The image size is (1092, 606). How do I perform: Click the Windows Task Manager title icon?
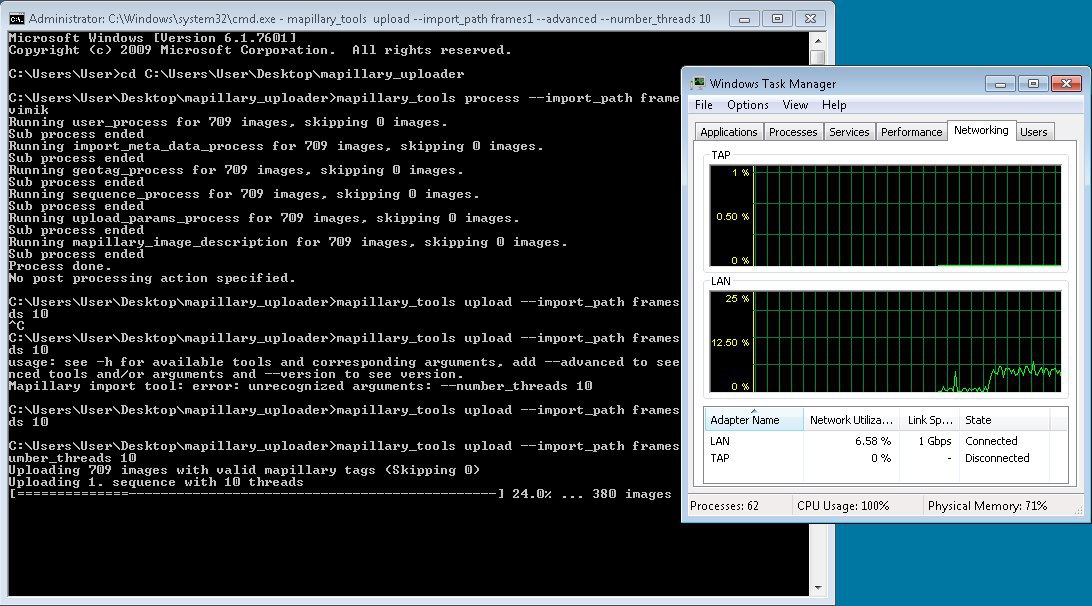(697, 84)
